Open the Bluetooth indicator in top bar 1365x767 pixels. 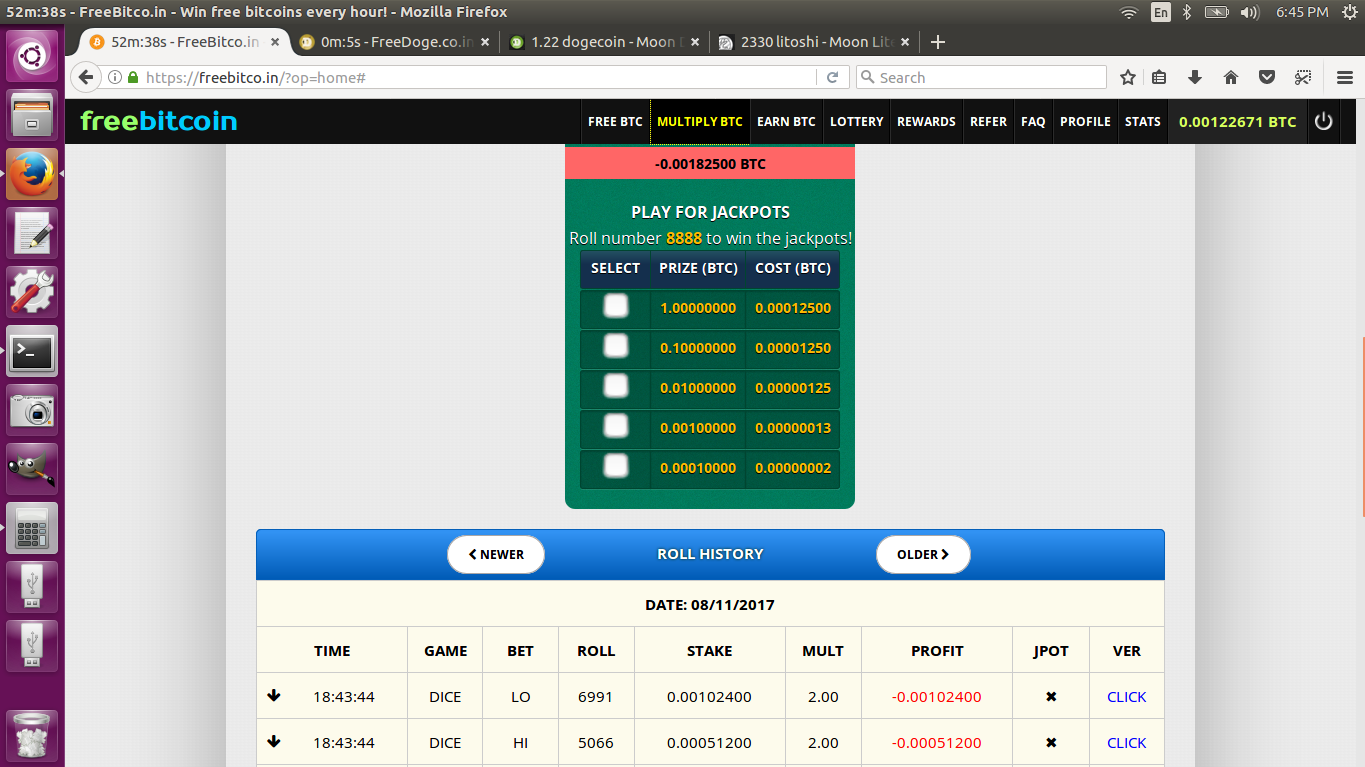pyautogui.click(x=1187, y=12)
